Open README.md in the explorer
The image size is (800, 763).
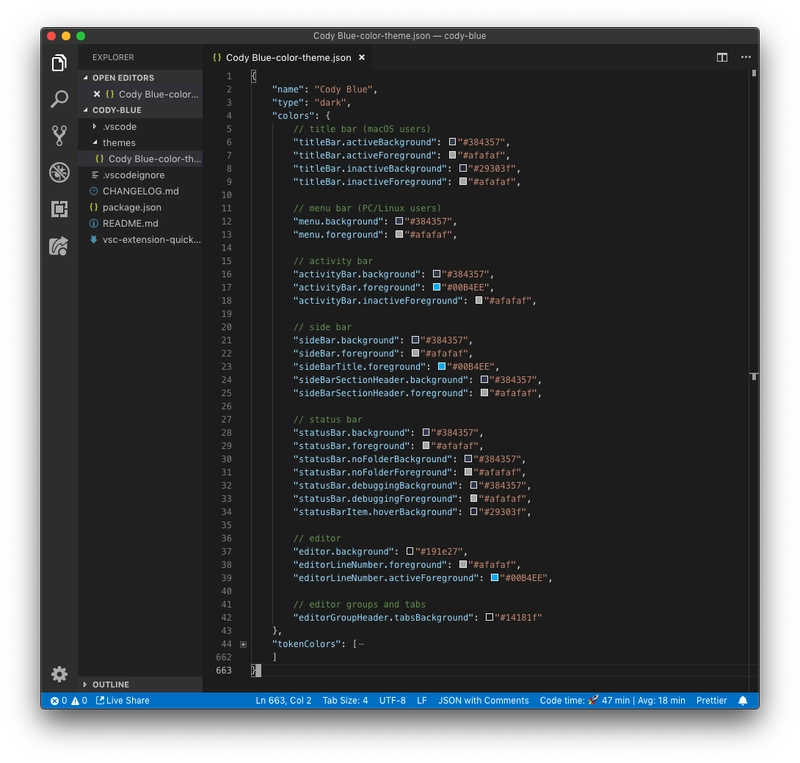point(140,223)
